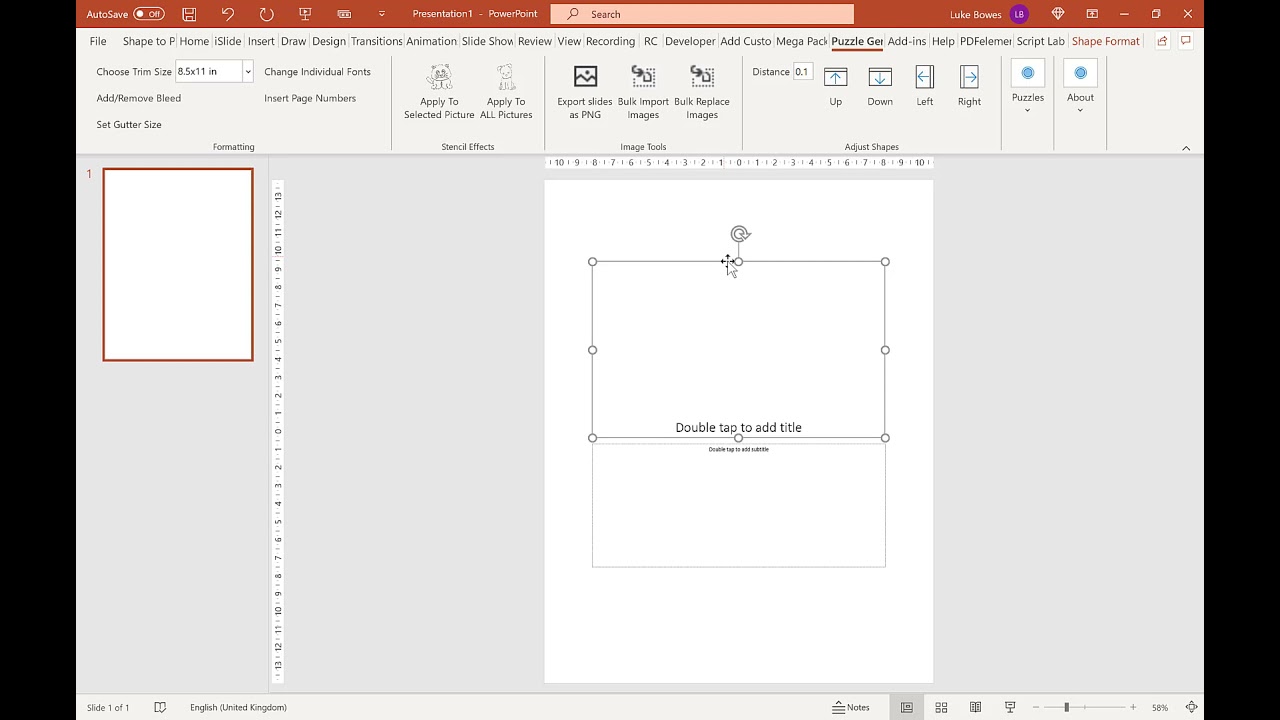Viewport: 1280px width, 720px height.
Task: Open the Draw tab
Action: 293,41
